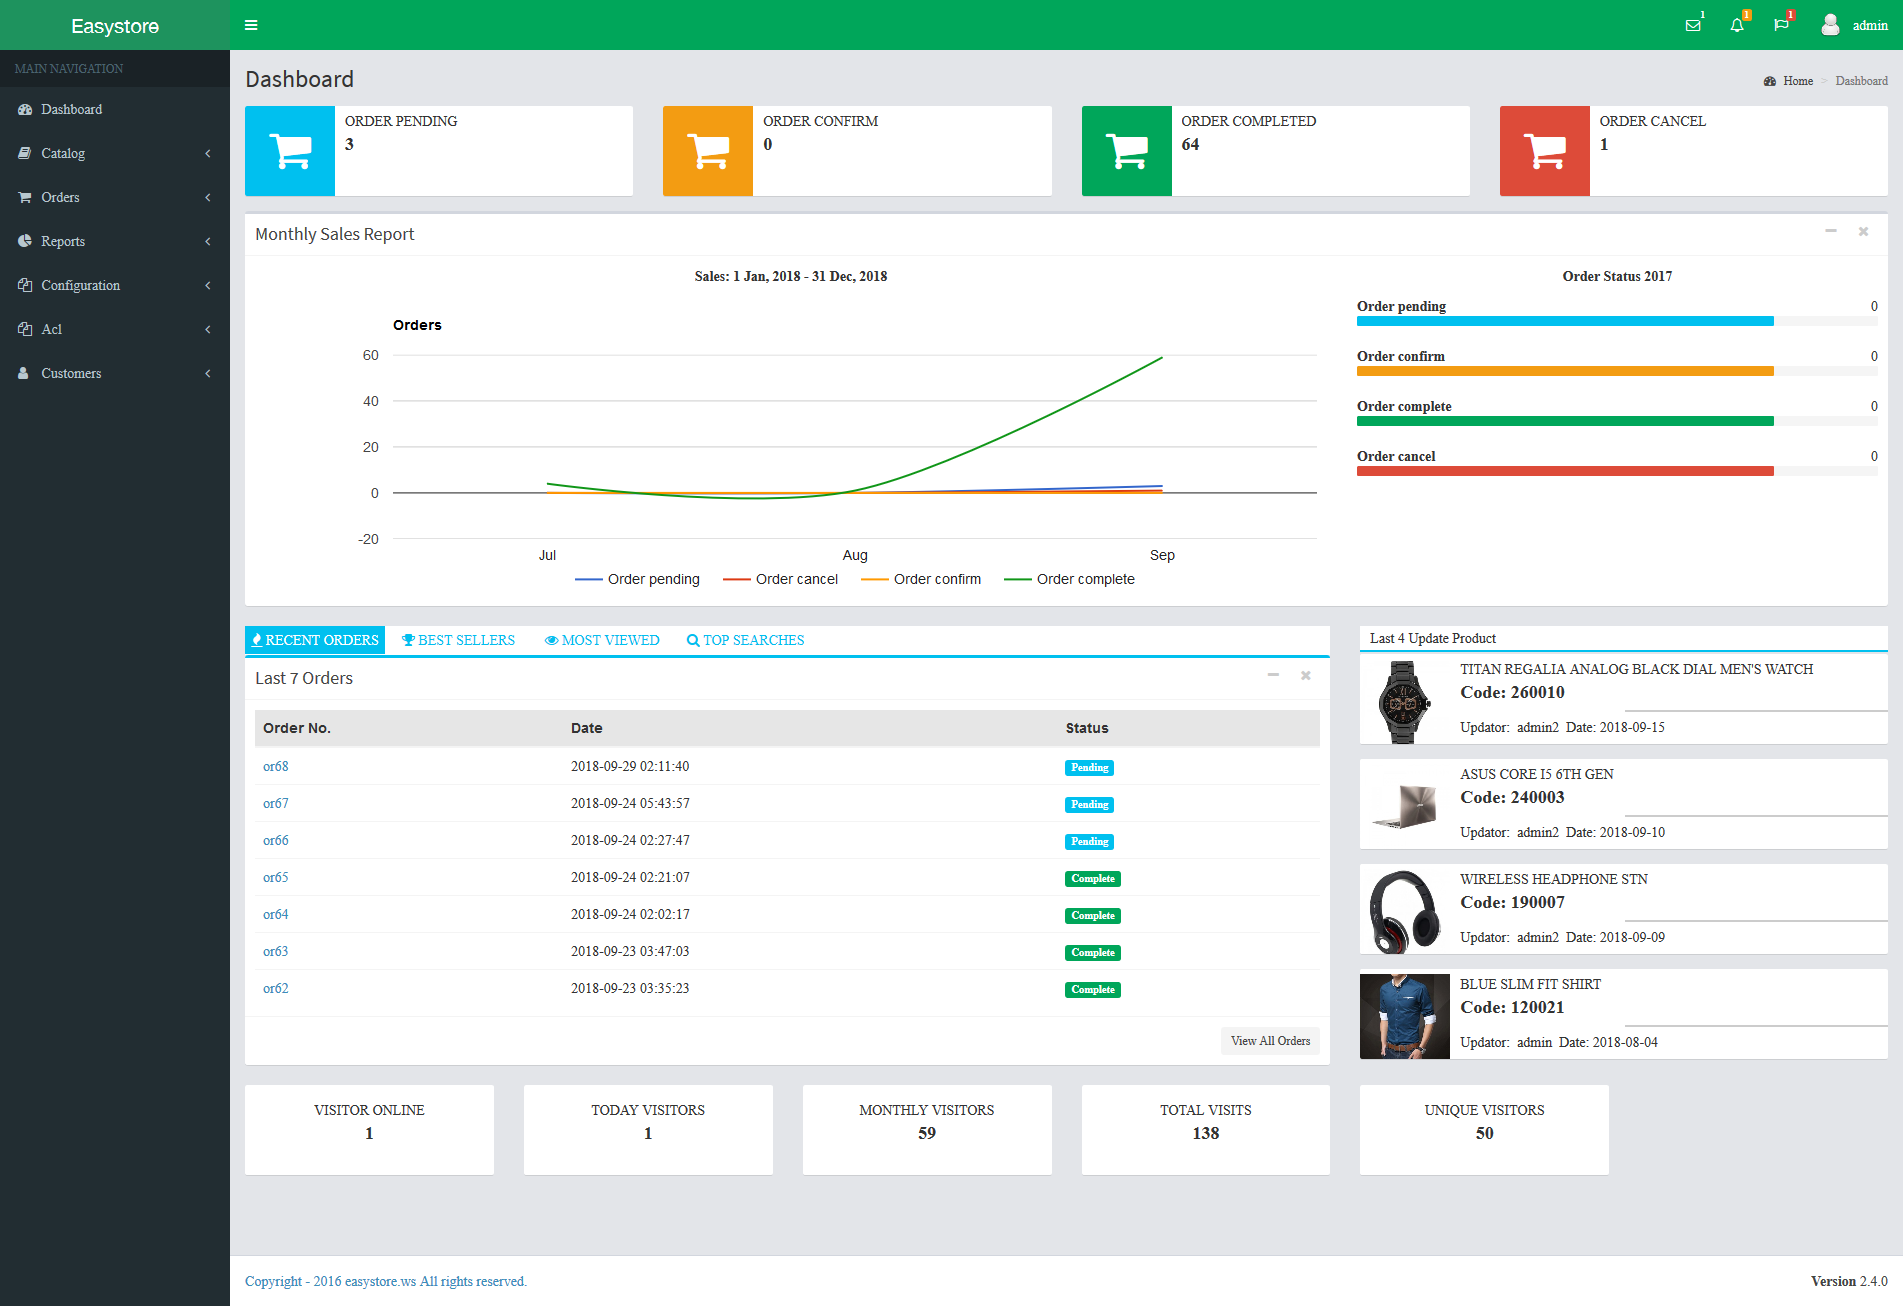This screenshot has width=1903, height=1306.
Task: Collapse the Monthly Sales Report panel
Action: [1831, 232]
